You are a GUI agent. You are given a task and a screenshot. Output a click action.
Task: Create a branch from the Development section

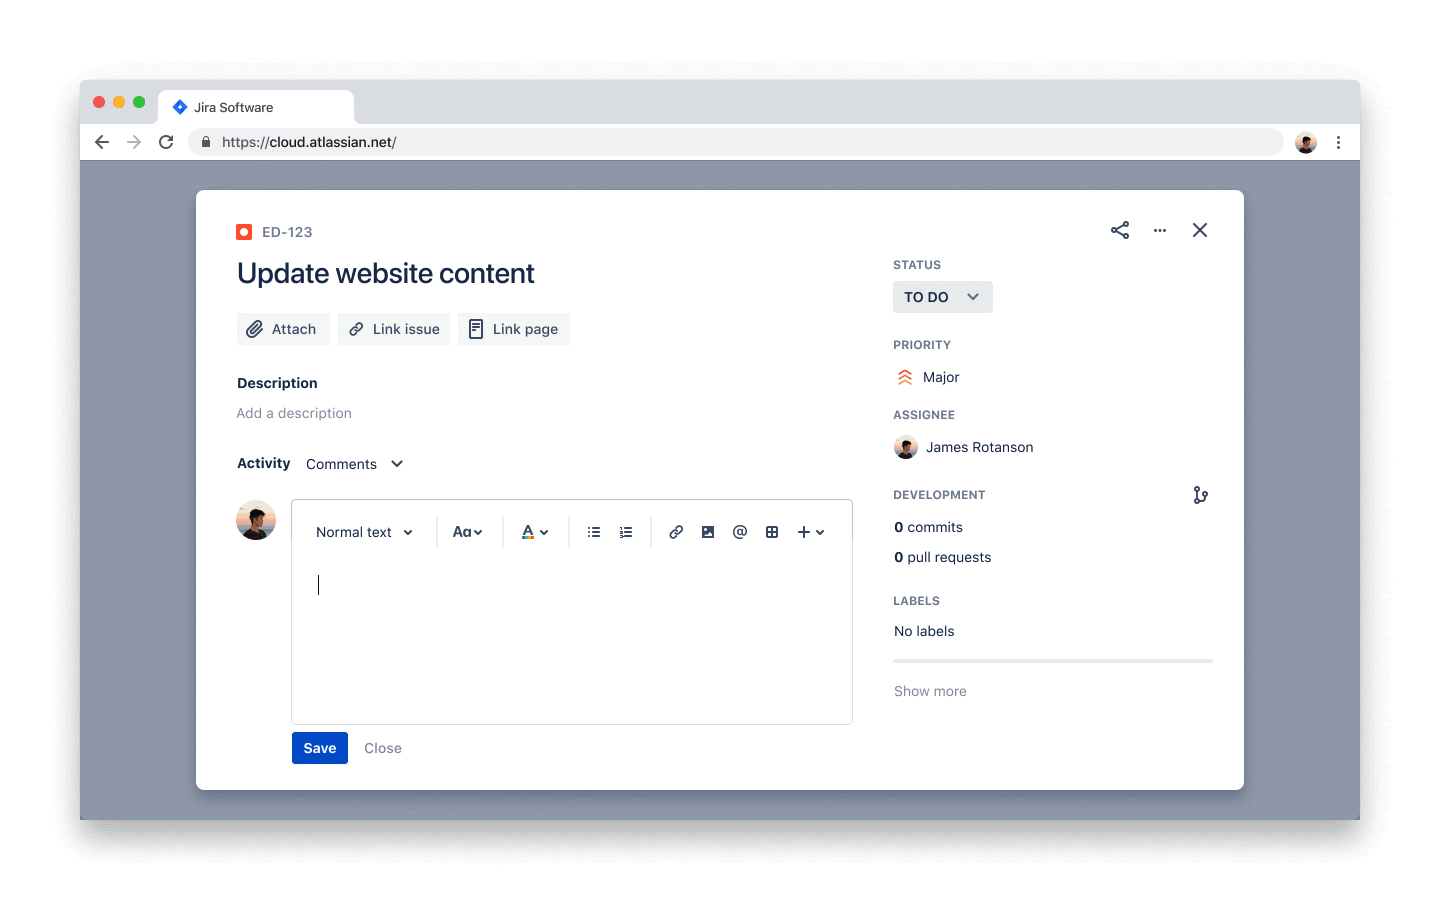click(1200, 494)
